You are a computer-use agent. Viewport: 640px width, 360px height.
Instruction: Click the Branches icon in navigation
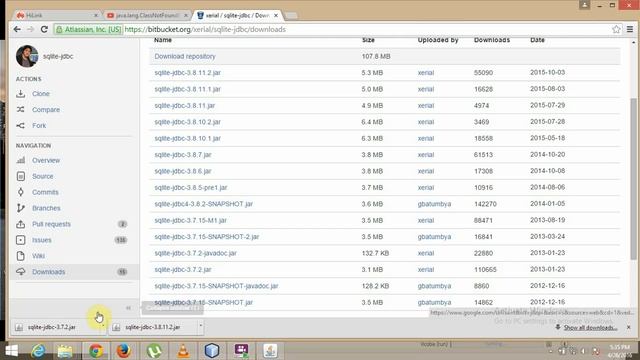pyautogui.click(x=20, y=208)
